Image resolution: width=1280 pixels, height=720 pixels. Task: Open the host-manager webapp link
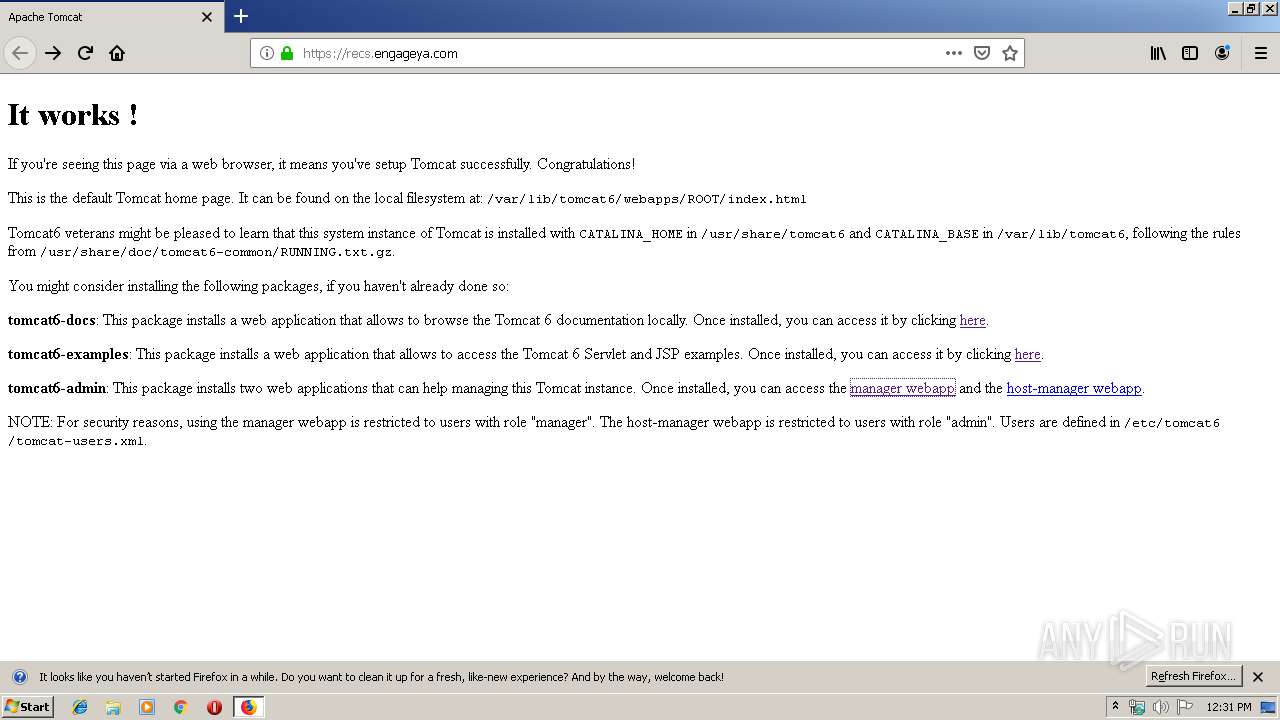[x=1074, y=388]
